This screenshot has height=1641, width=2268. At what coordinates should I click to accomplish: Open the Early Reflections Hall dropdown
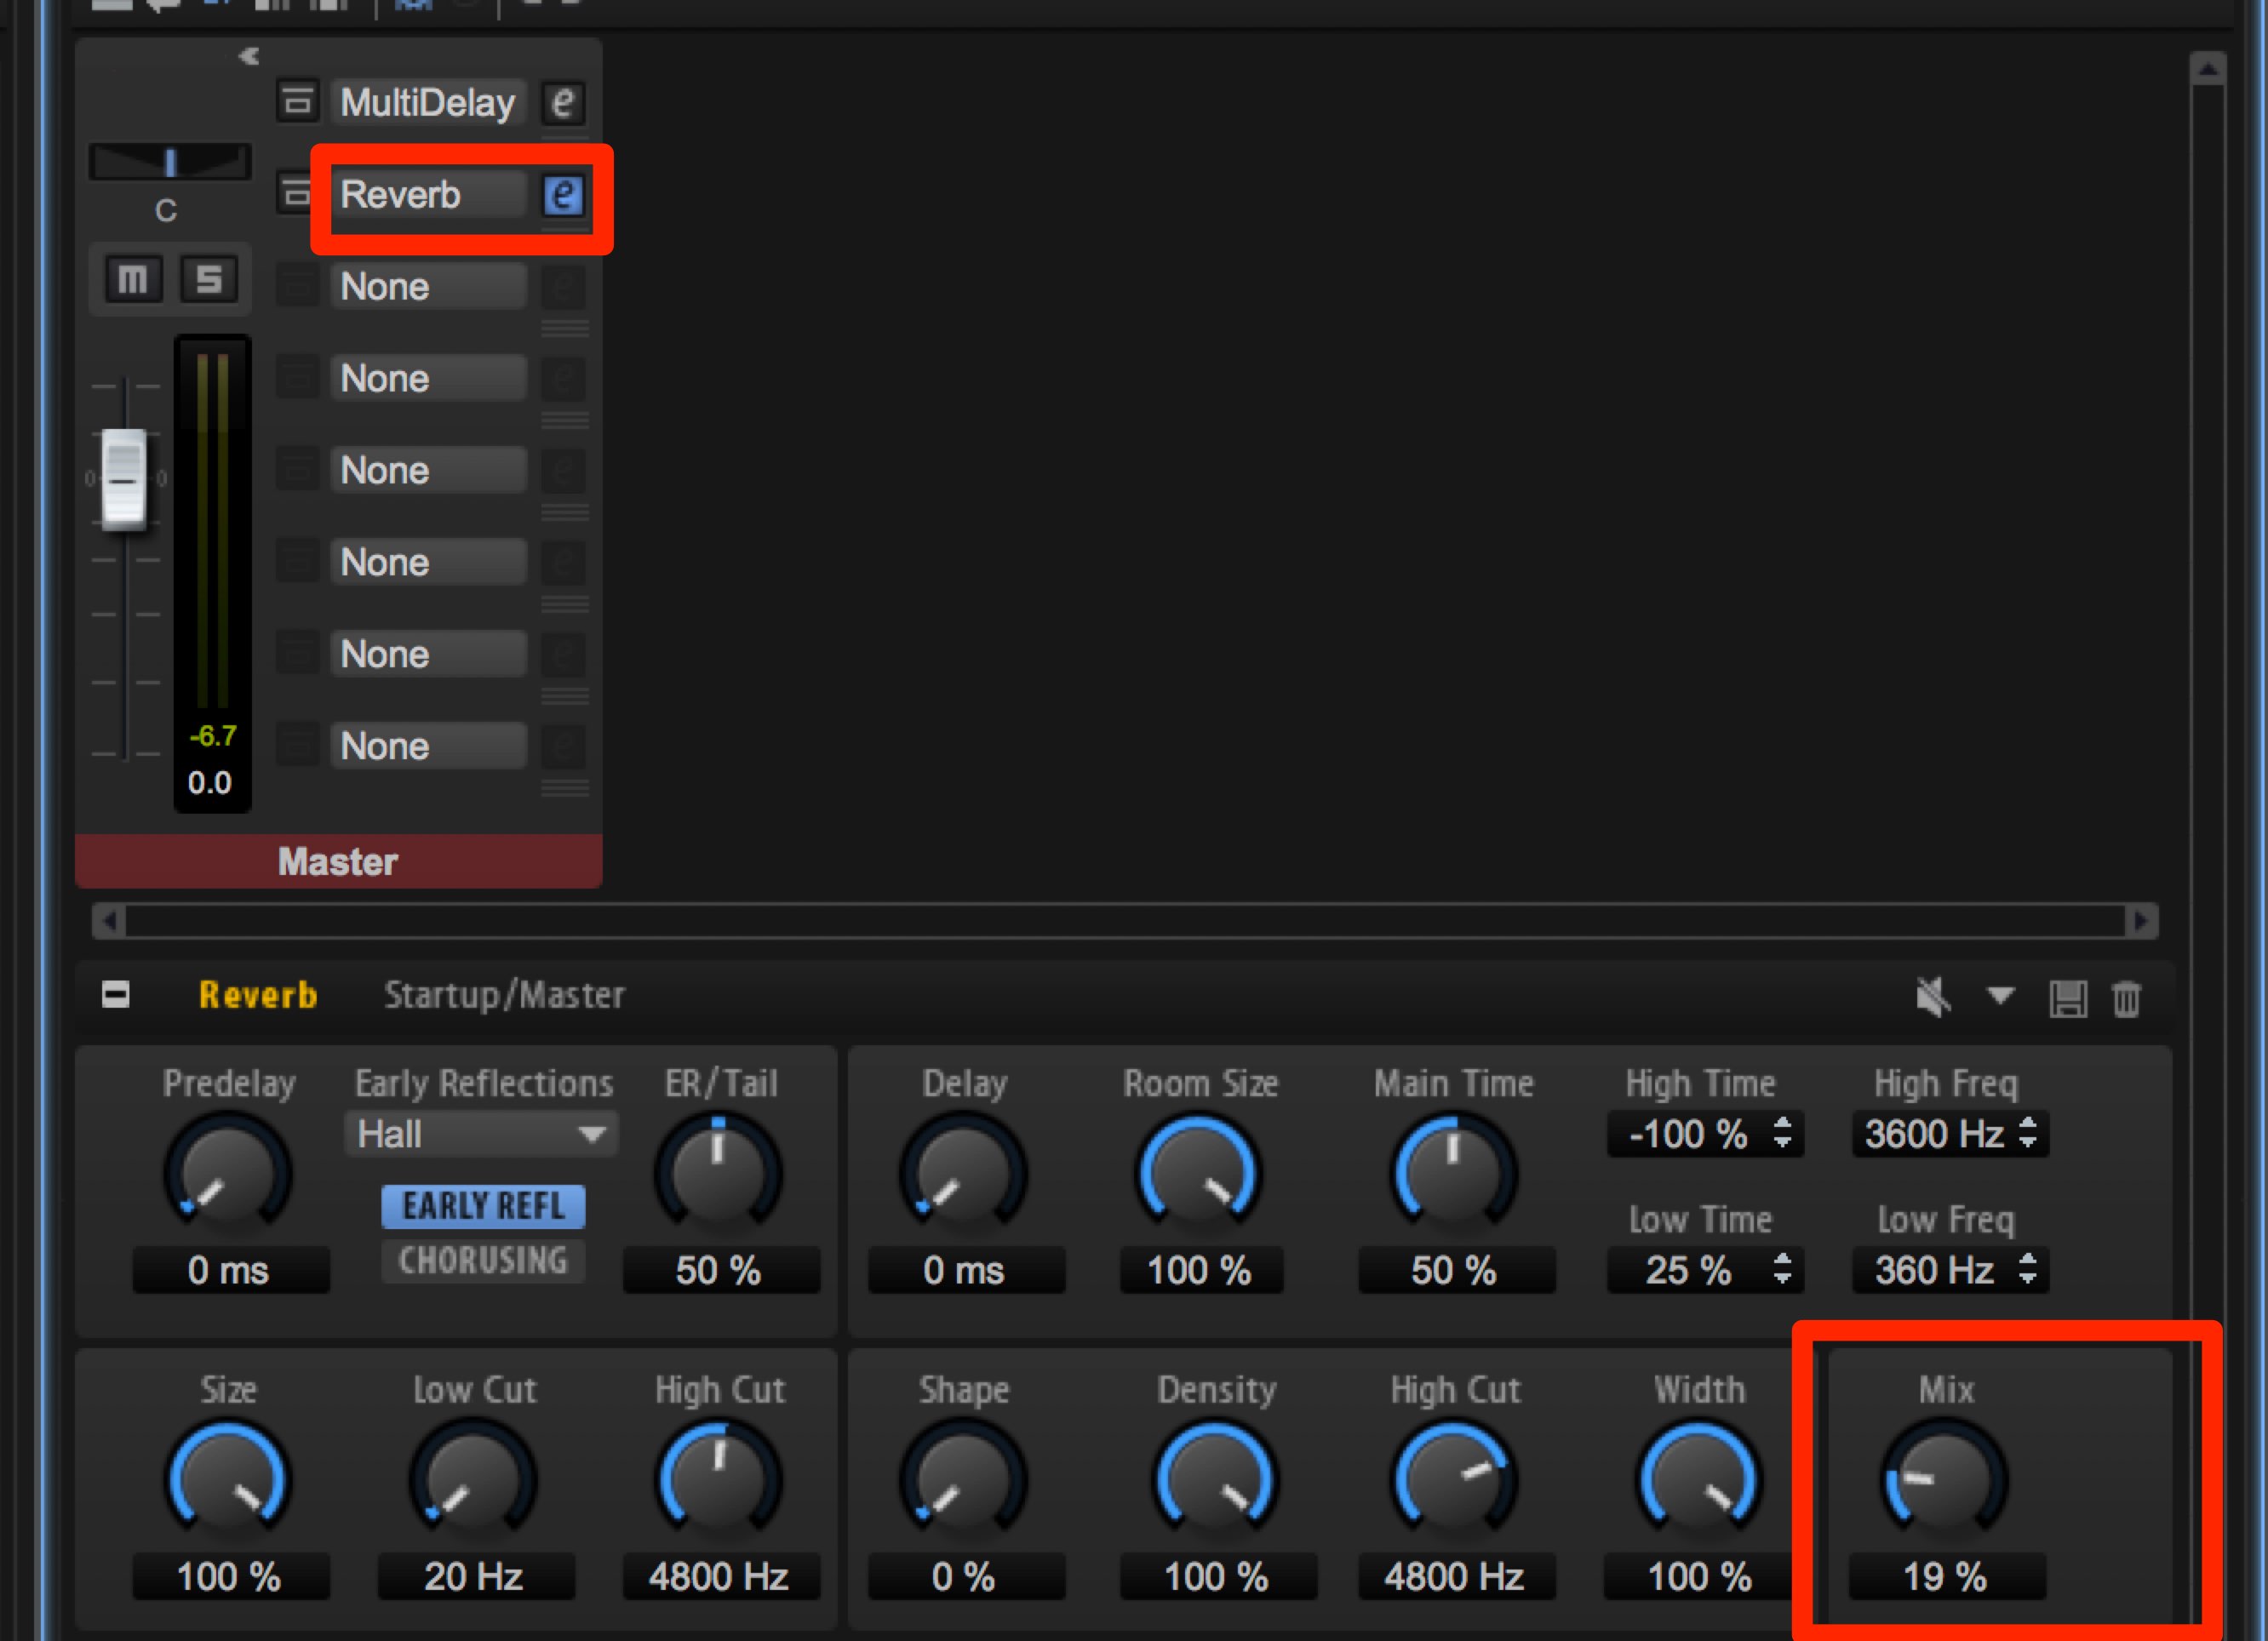481,1135
